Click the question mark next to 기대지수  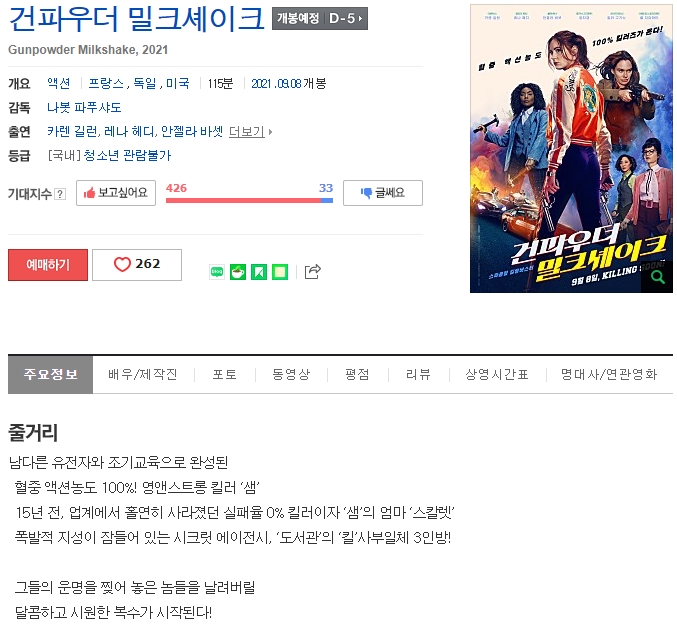(x=60, y=194)
